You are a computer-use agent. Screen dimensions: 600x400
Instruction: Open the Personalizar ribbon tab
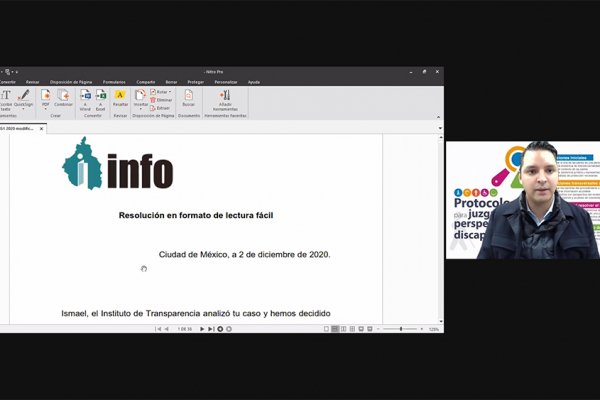pyautogui.click(x=226, y=82)
